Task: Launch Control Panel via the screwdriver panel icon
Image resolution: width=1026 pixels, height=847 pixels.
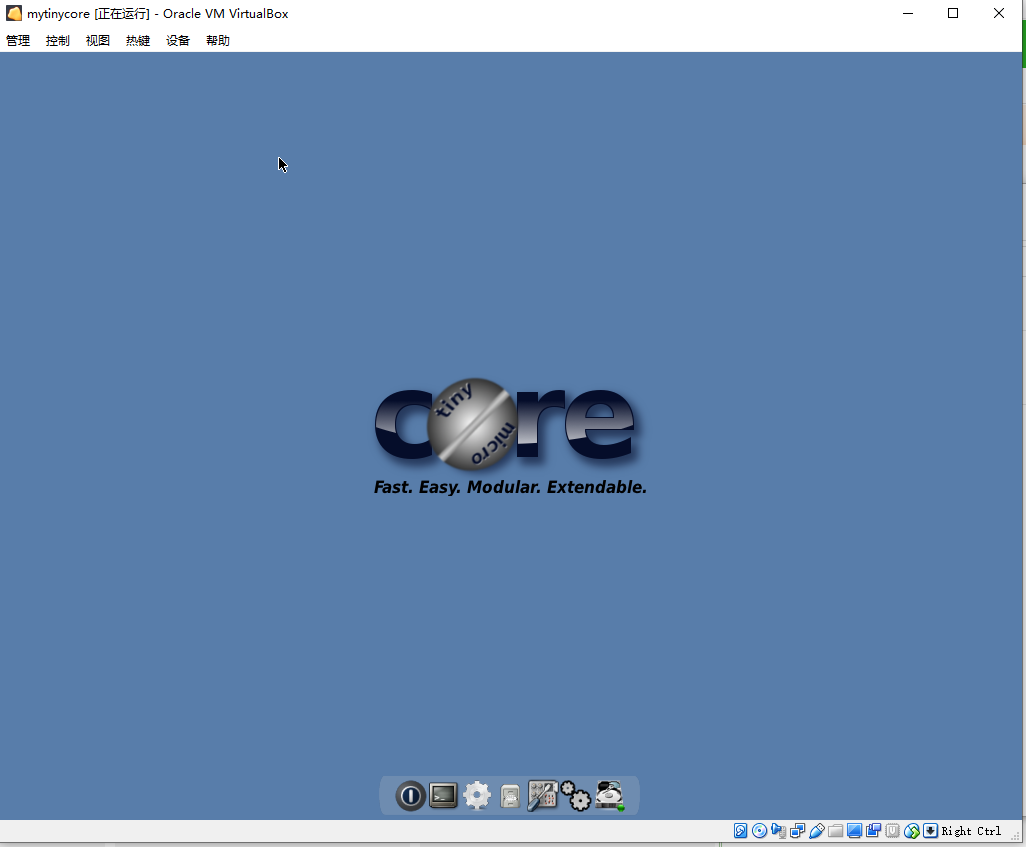Action: (x=543, y=796)
